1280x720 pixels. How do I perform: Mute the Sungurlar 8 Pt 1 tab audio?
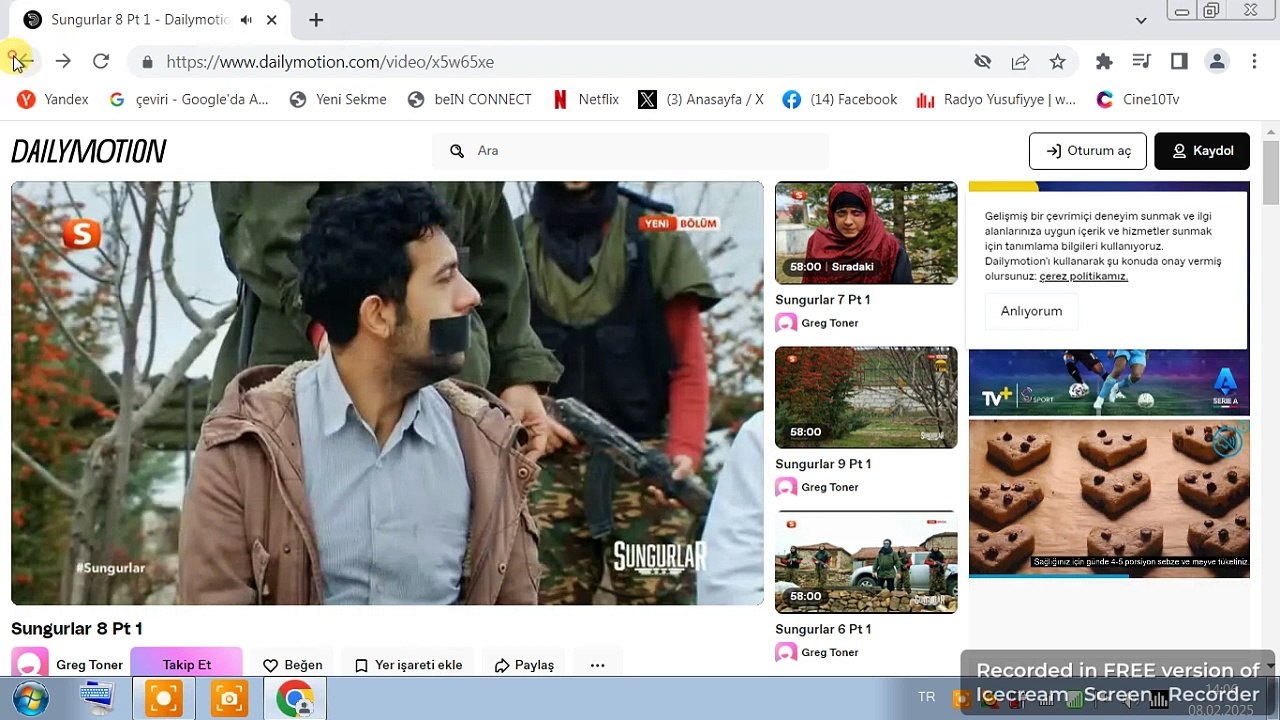246,20
